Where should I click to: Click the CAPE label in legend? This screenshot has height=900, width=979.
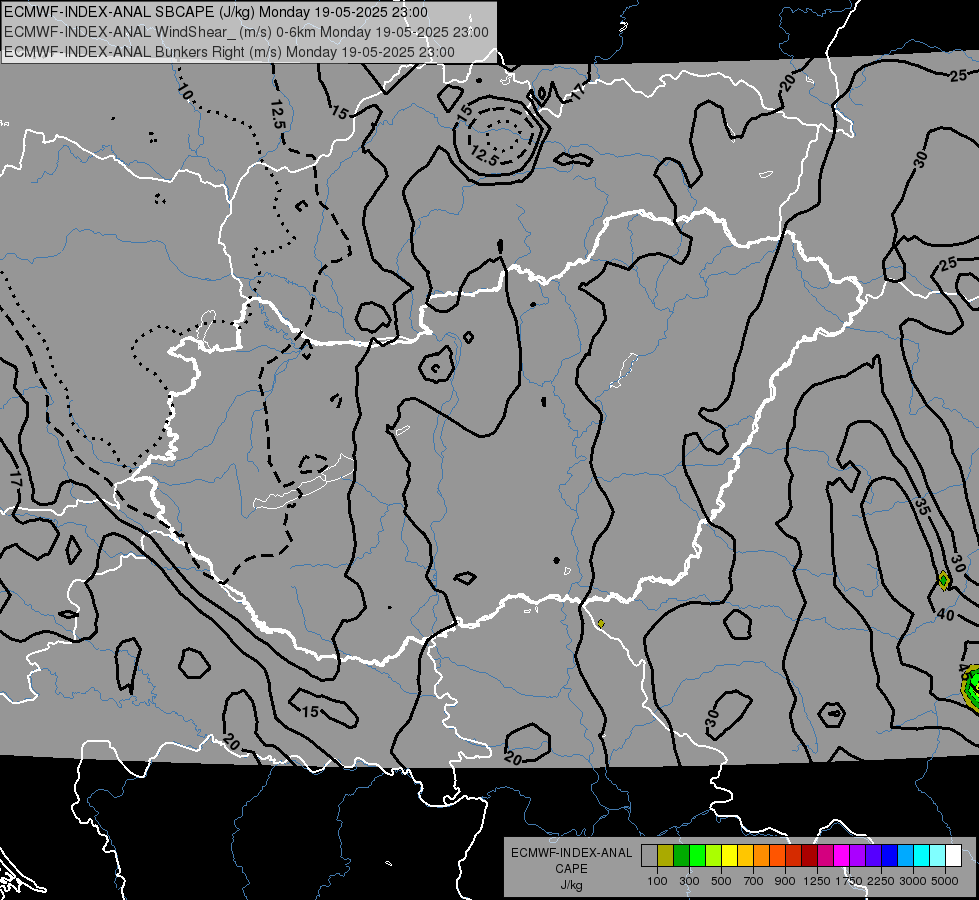(571, 868)
